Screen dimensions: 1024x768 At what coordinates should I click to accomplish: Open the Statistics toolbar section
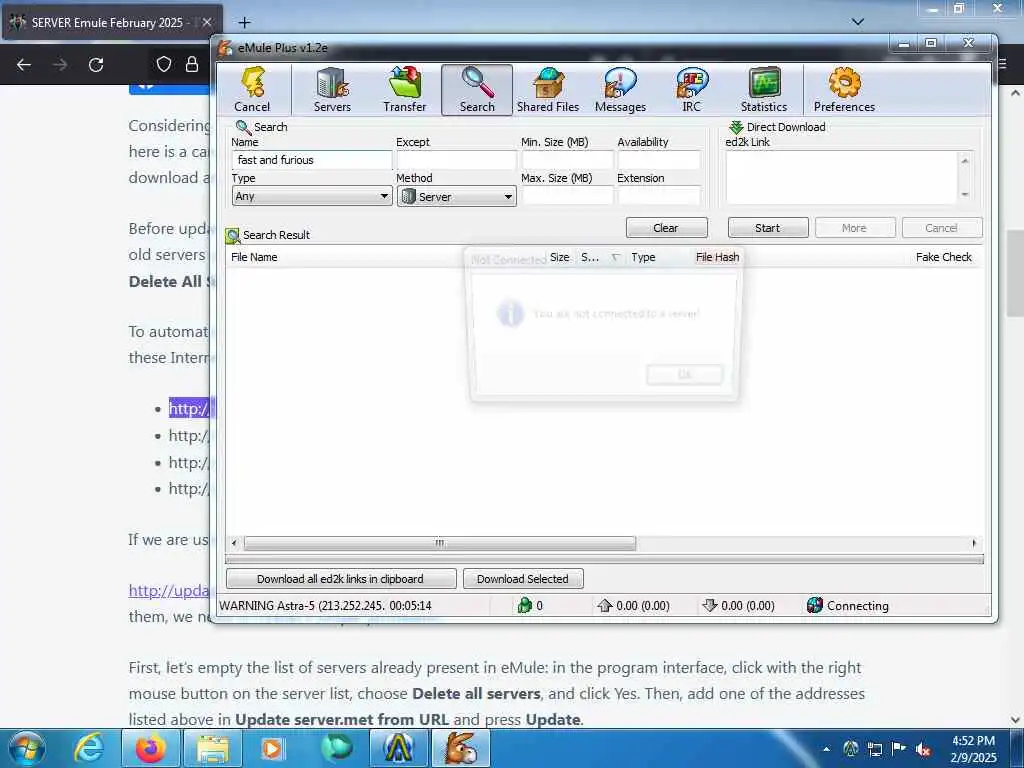coord(763,90)
